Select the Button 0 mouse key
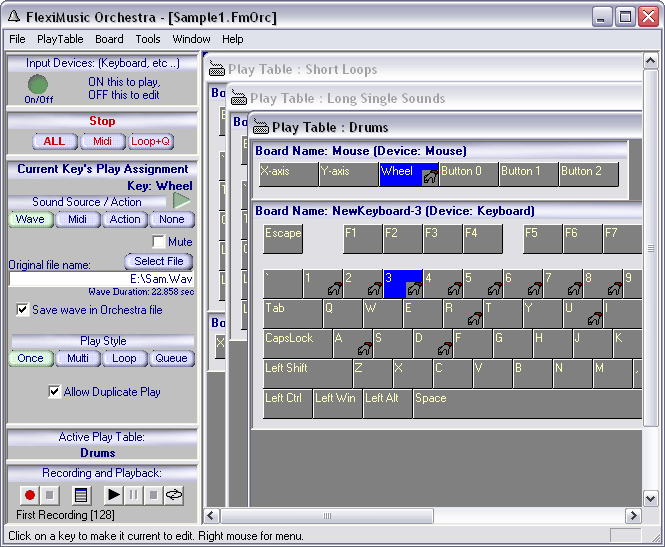Viewport: 665px width, 547px height. [469, 174]
